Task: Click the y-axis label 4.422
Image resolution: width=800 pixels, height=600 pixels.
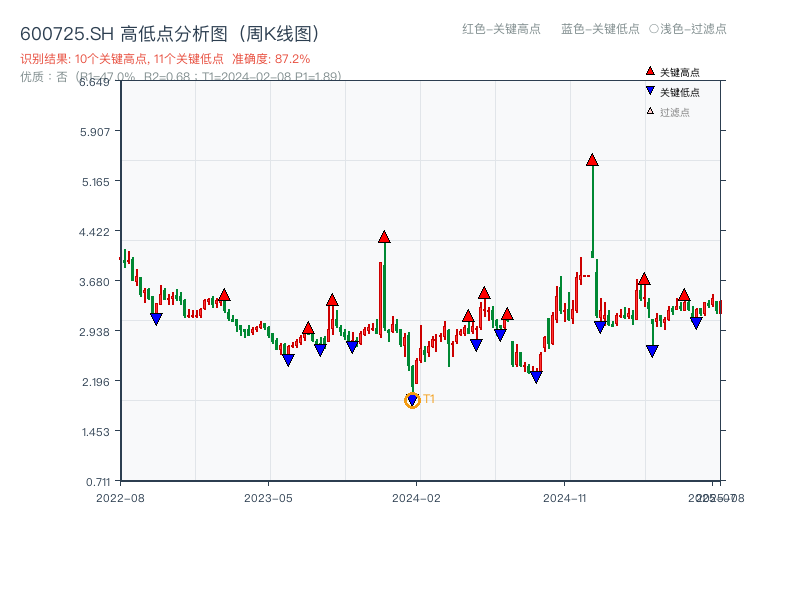Action: pos(94,232)
